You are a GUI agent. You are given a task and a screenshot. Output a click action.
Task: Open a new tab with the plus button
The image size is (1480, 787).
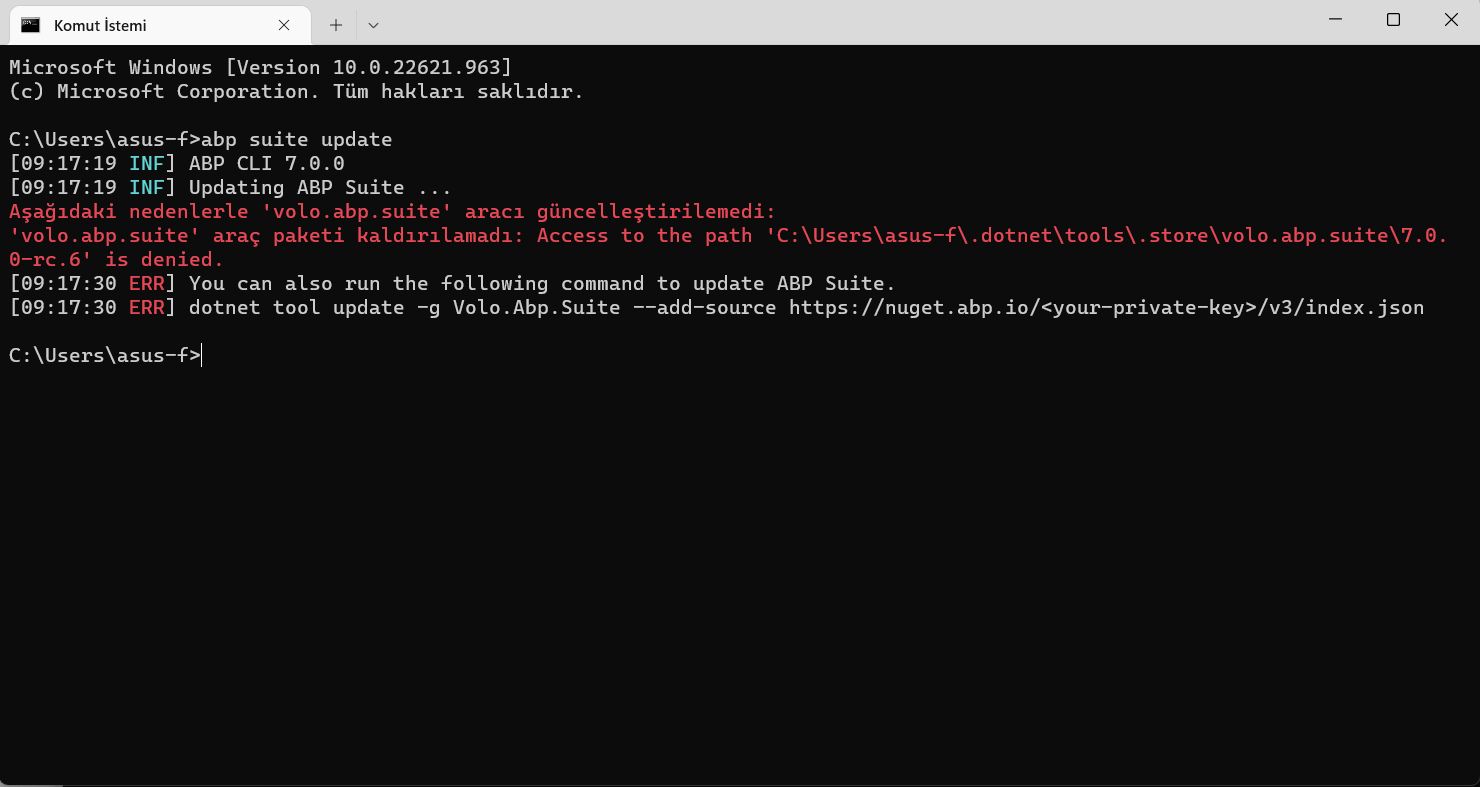pos(336,25)
